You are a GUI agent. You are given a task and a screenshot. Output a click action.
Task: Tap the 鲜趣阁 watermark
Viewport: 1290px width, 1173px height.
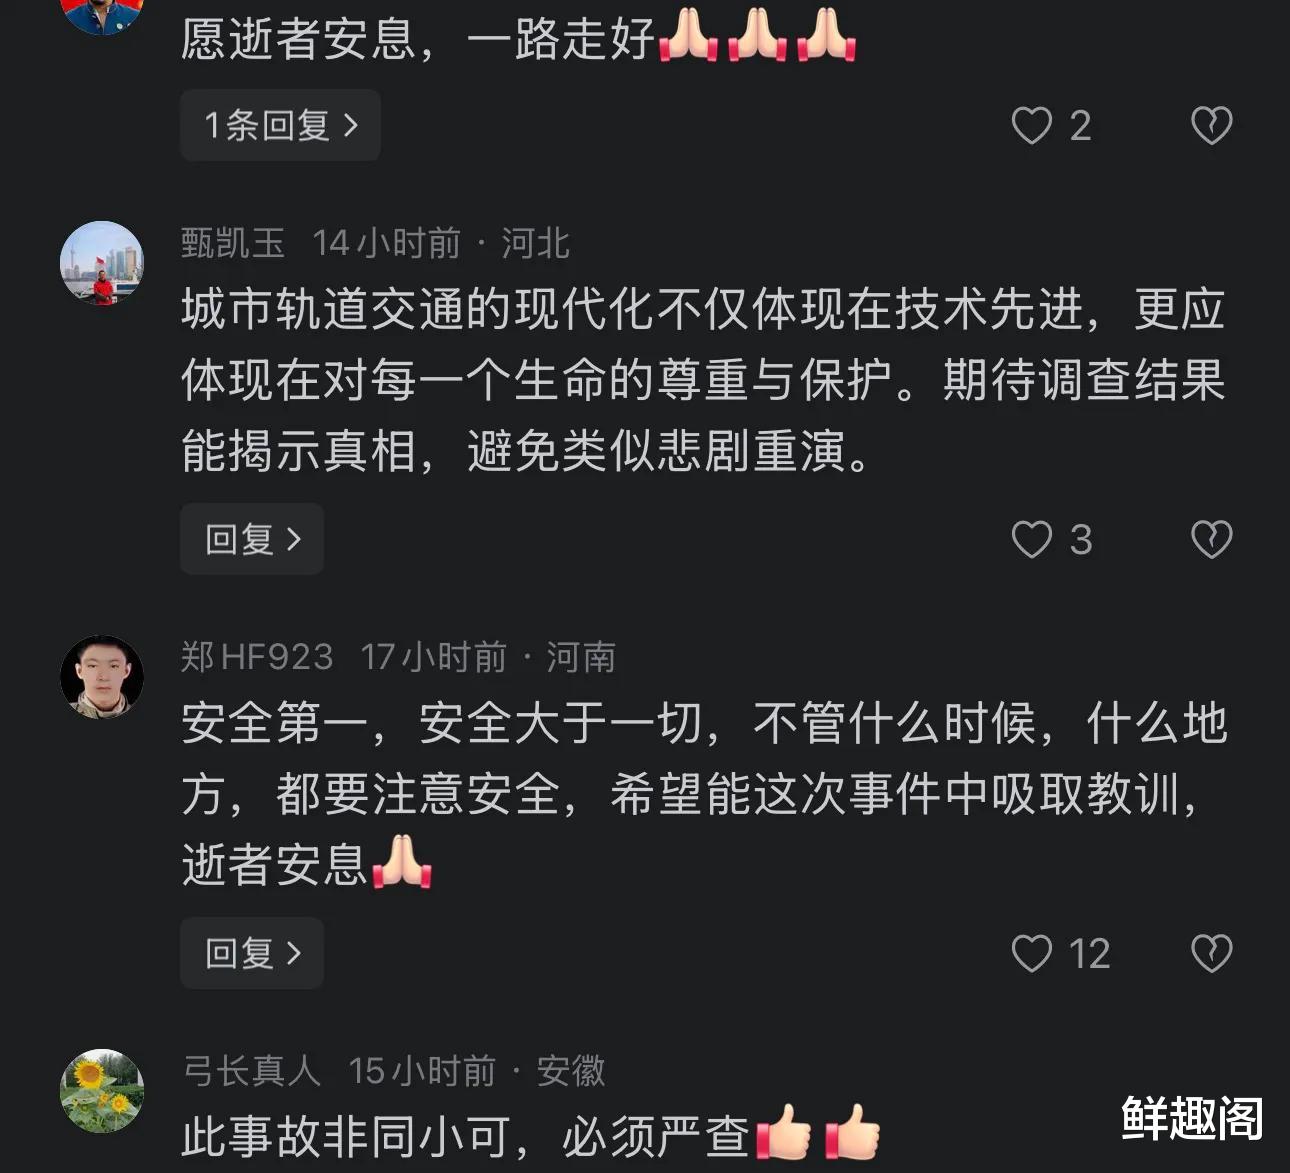(x=1192, y=1118)
